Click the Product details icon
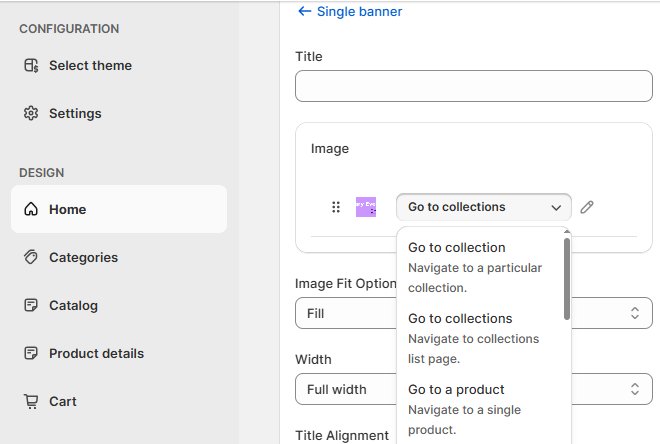This screenshot has height=444, width=660. [x=31, y=353]
